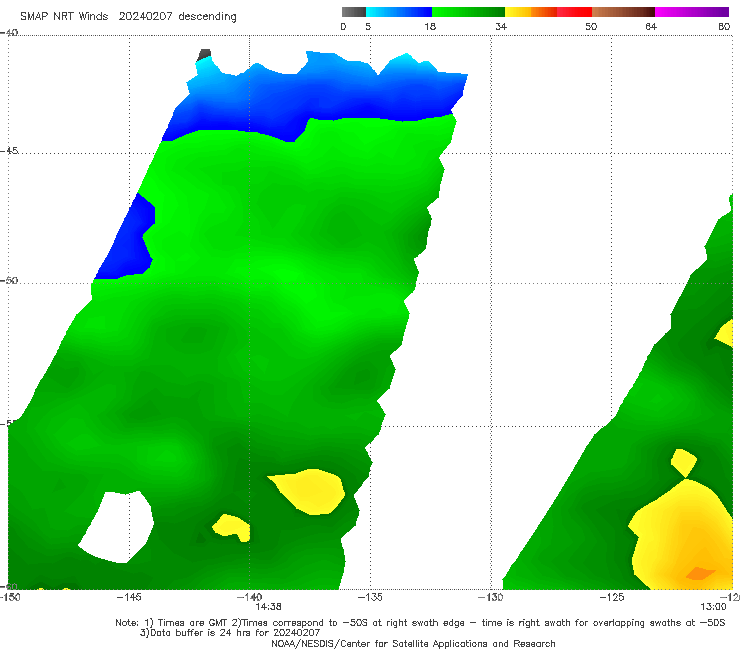Screen dimensions: 740x650
Task: Click the white data gap hole in left swath
Action: 118,526
